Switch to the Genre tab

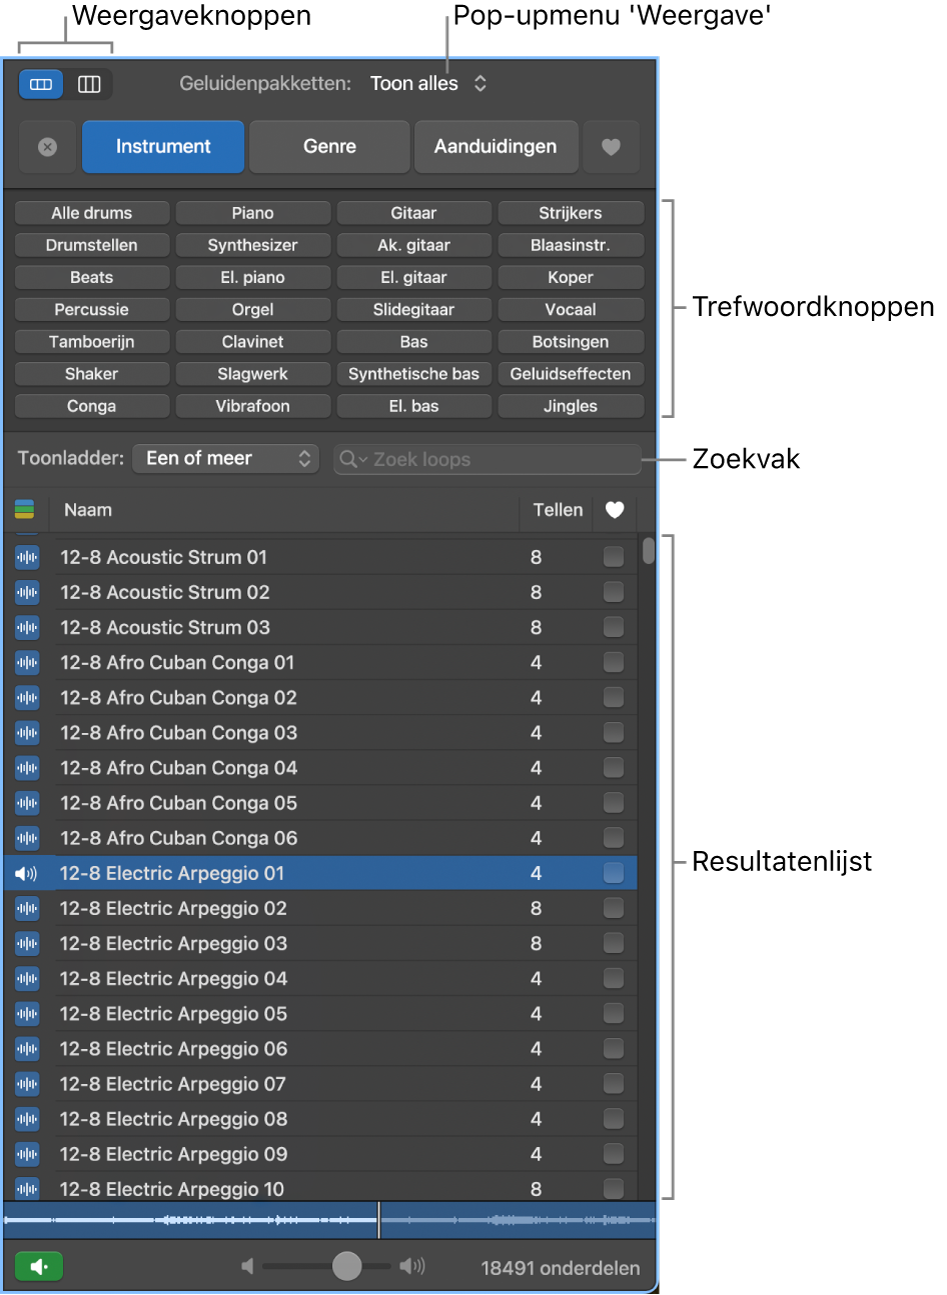(x=329, y=147)
